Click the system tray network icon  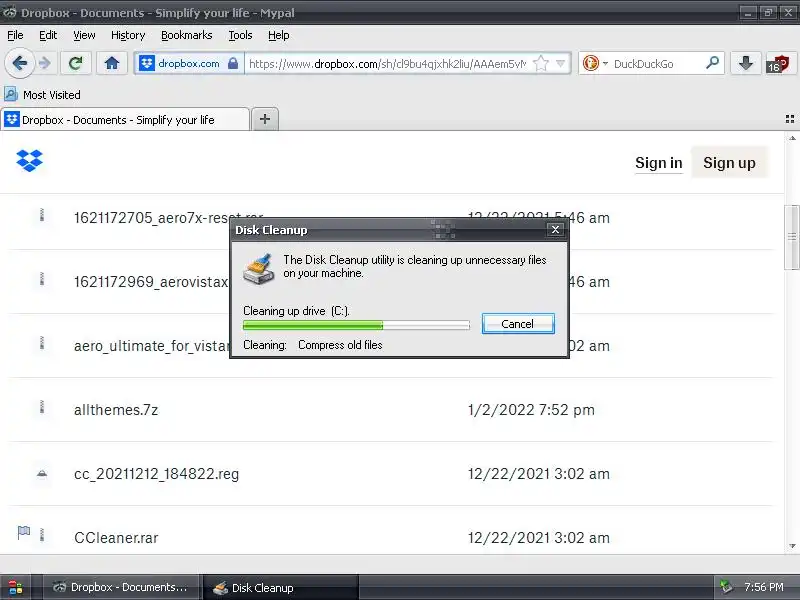coord(726,587)
